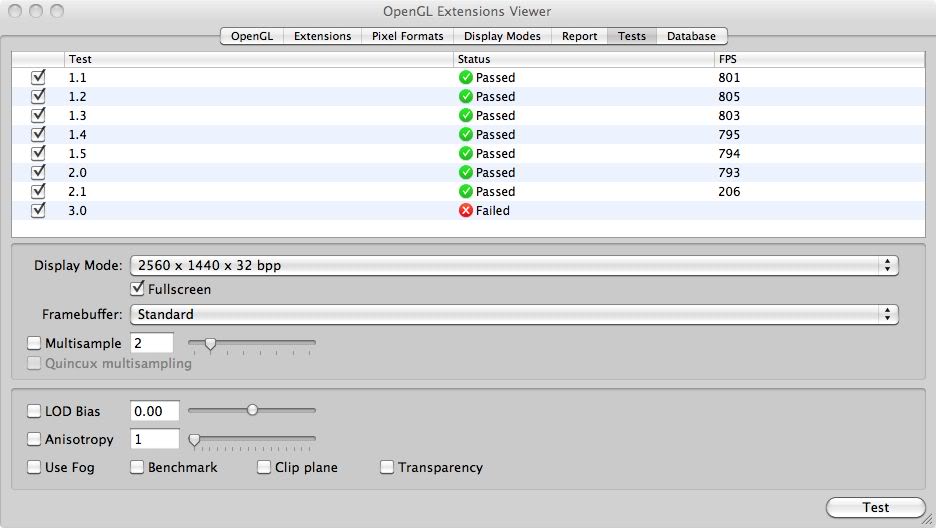Screen dimensions: 936x528
Task: Switch to the Report tab
Action: [x=579, y=36]
